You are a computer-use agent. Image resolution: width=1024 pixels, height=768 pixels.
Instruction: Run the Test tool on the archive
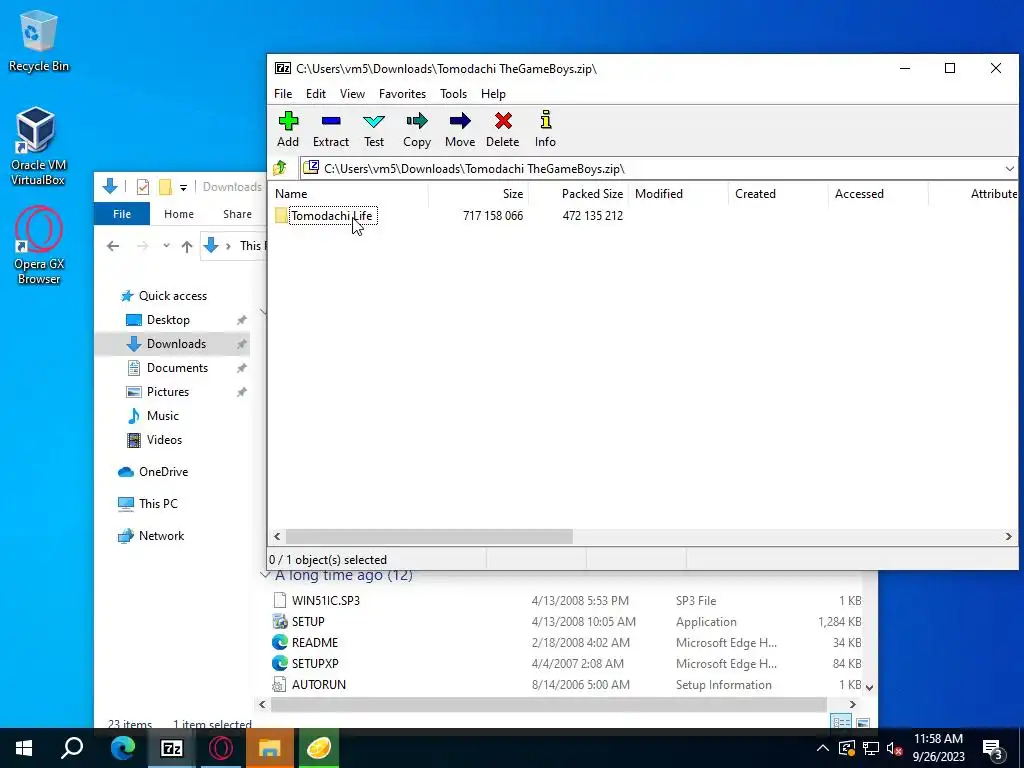point(374,129)
